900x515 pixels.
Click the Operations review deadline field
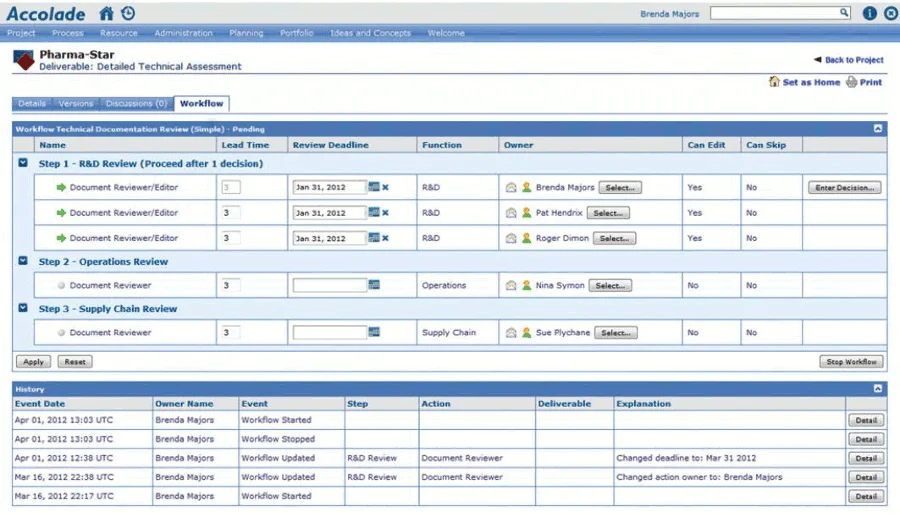pyautogui.click(x=329, y=285)
